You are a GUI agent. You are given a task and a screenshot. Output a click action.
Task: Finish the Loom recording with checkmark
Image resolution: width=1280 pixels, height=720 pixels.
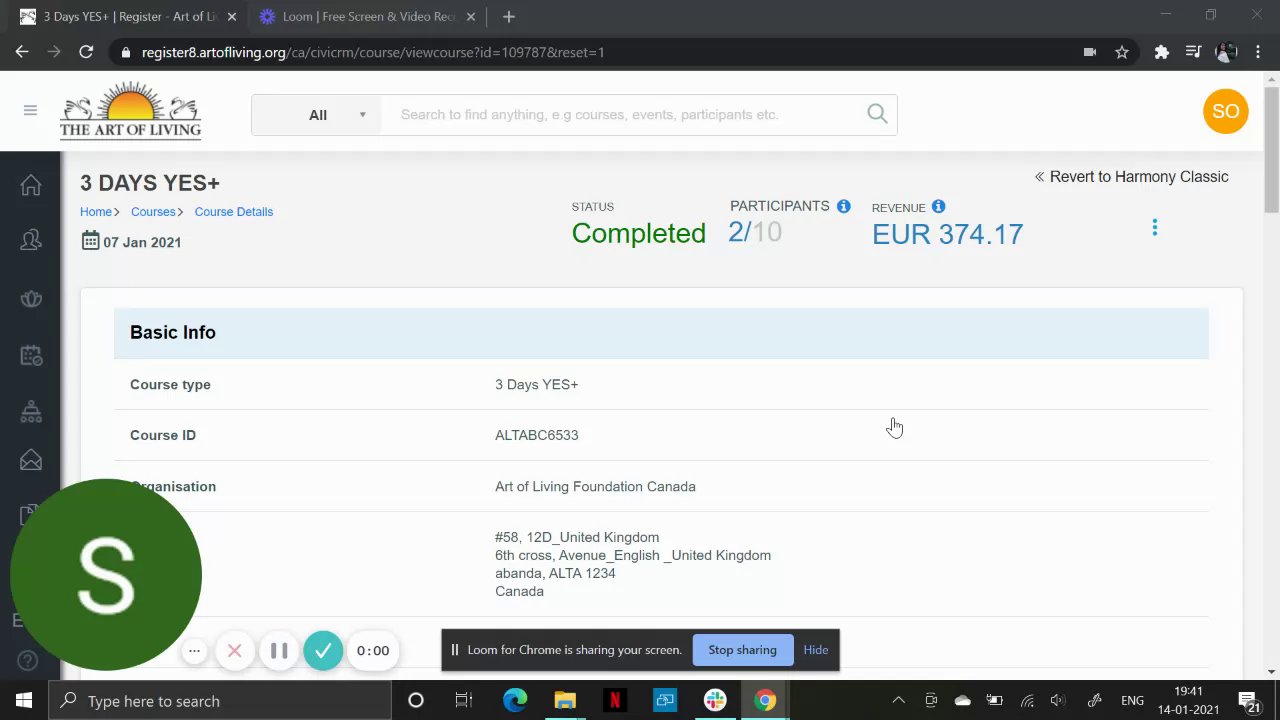pyautogui.click(x=323, y=651)
